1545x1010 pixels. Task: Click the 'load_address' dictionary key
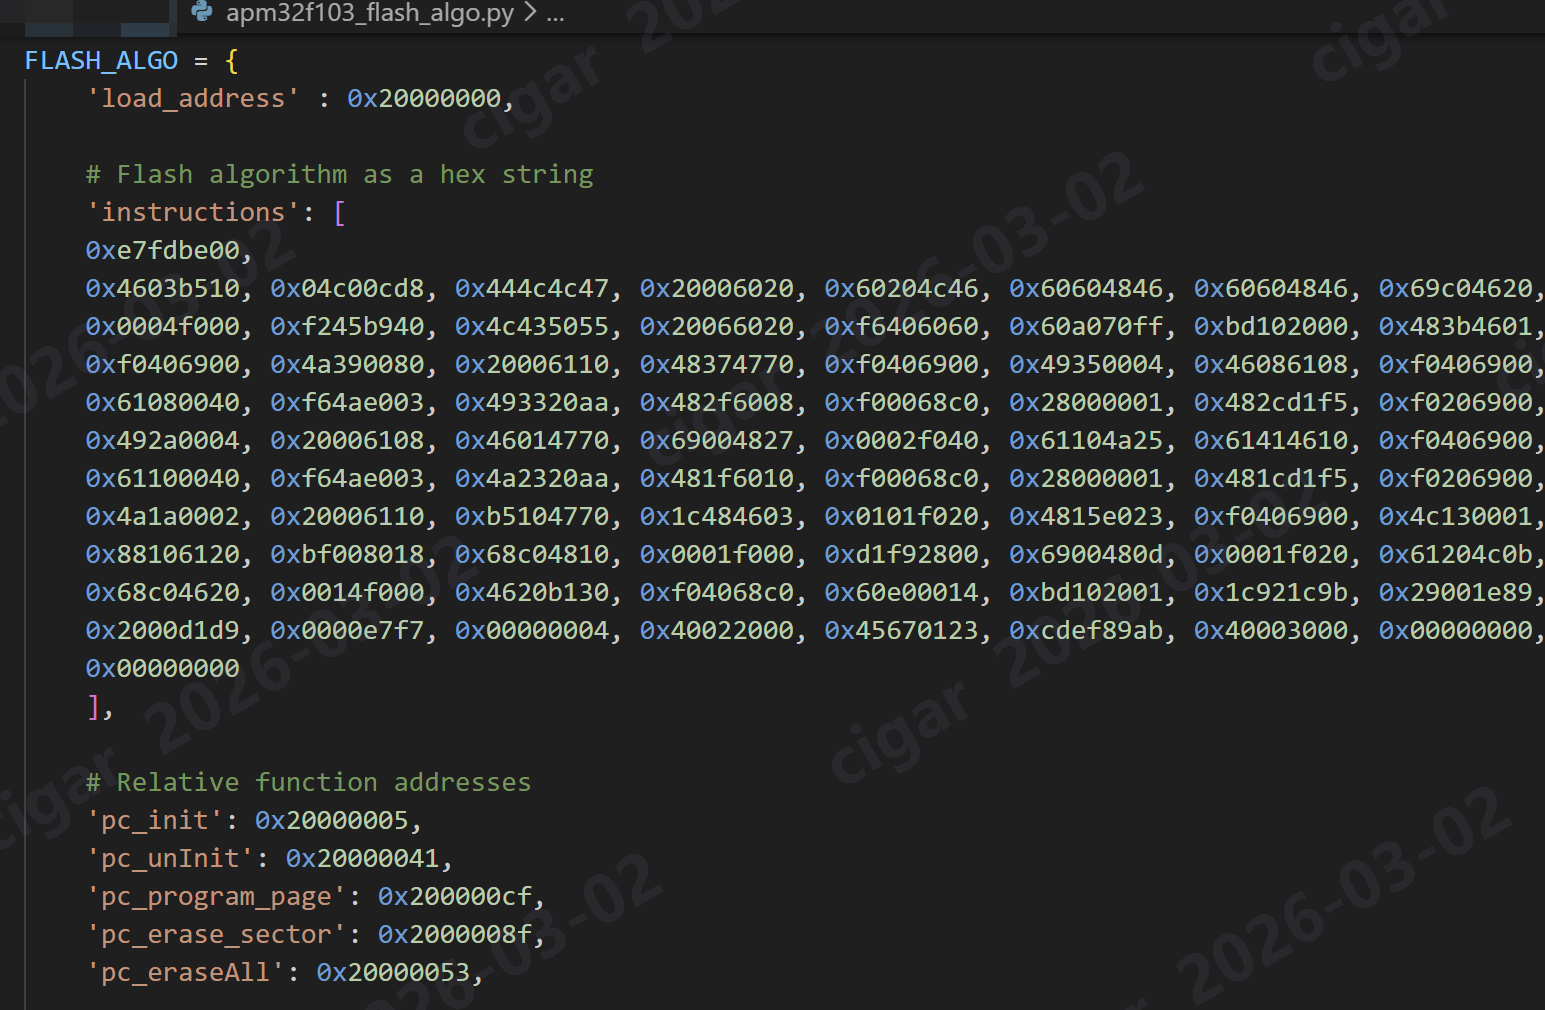pos(193,99)
